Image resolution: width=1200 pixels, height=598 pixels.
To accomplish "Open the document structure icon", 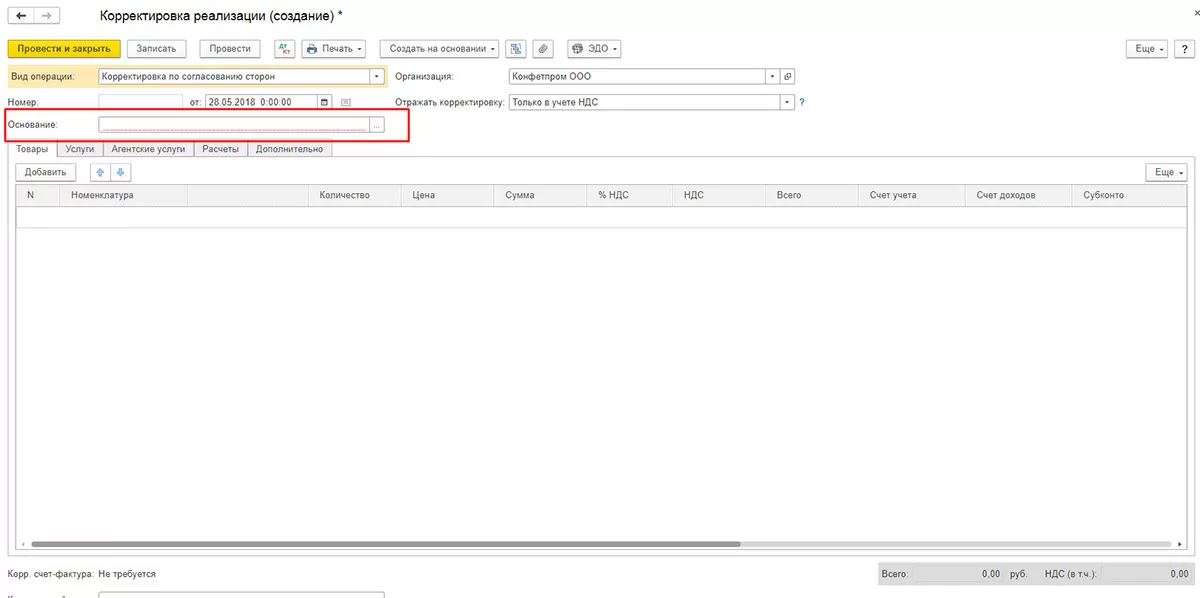I will 516,48.
